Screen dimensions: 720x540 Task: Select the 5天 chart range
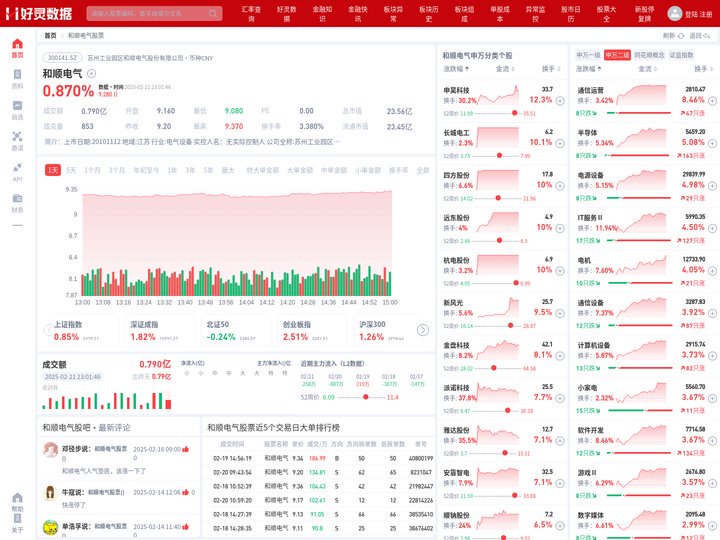71,170
